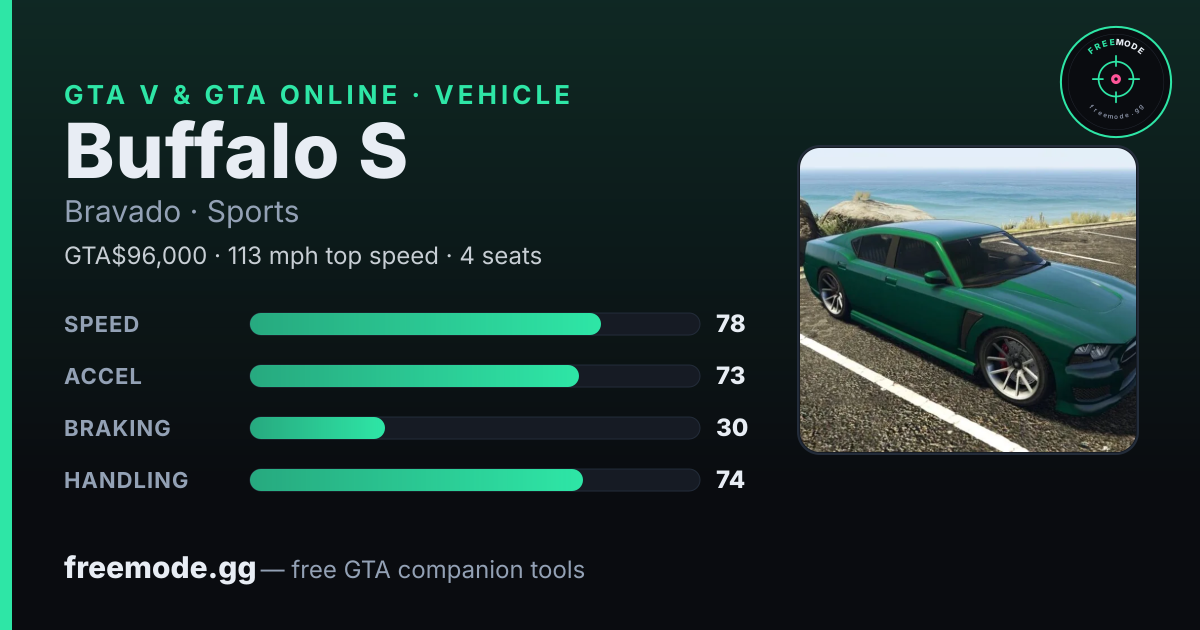Click the Freemode crosshair logo badge
1200x630 pixels.
(1115, 82)
